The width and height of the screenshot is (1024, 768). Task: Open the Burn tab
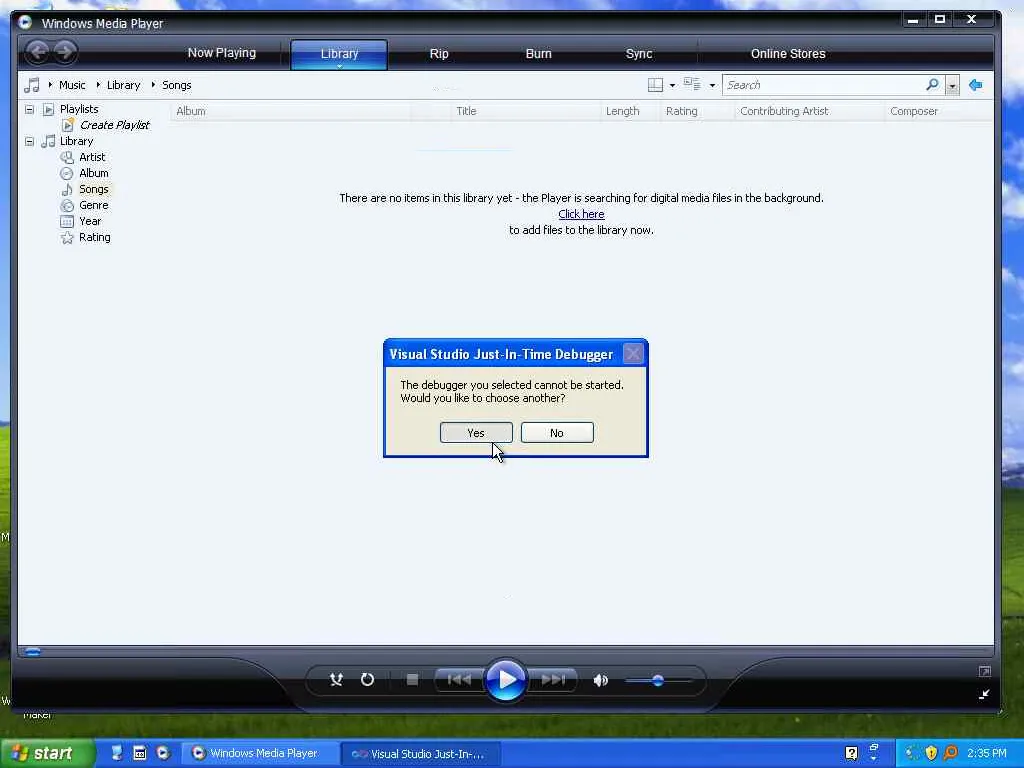[x=538, y=54]
